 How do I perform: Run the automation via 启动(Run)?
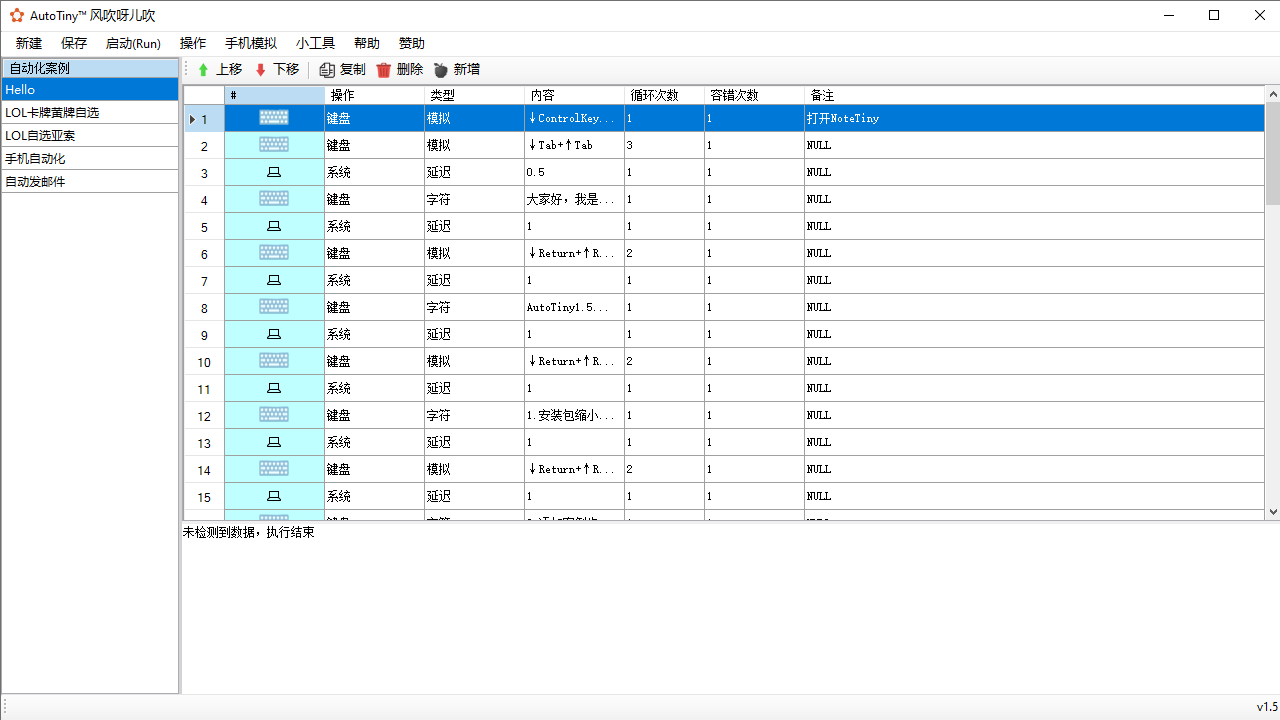pyautogui.click(x=132, y=43)
